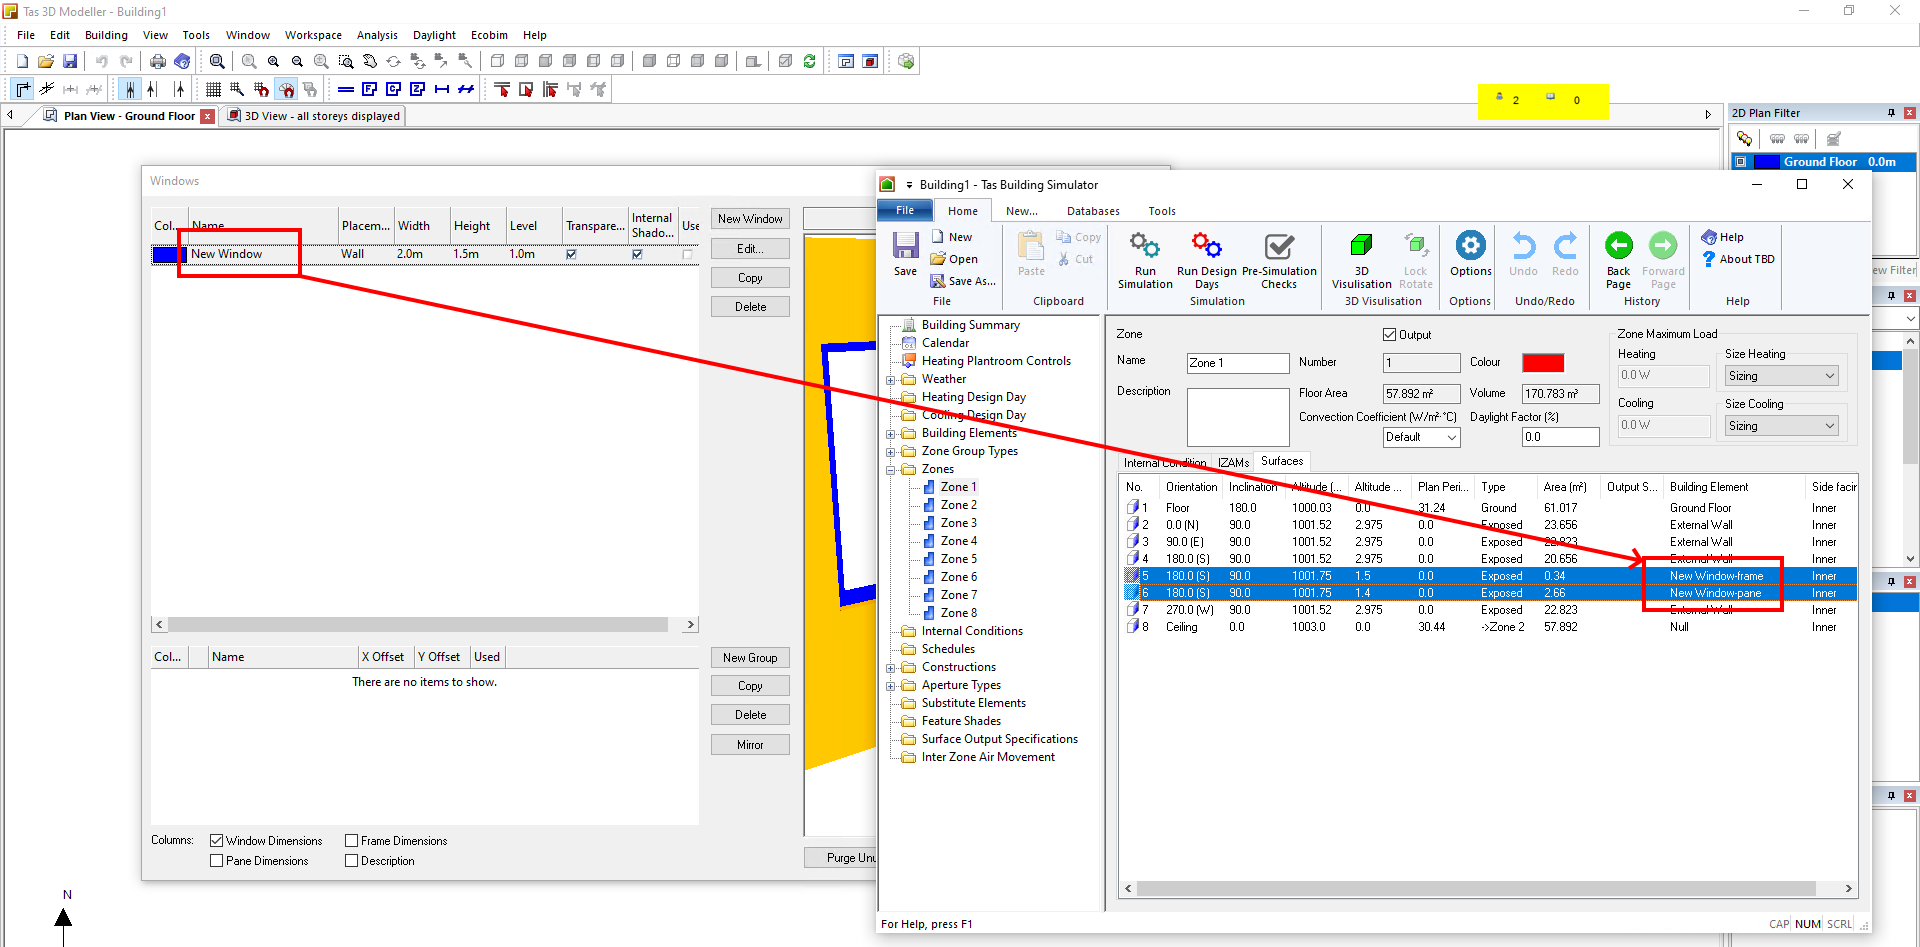Enable Frame Dimensions column checkbox
This screenshot has width=1920, height=947.
(351, 840)
